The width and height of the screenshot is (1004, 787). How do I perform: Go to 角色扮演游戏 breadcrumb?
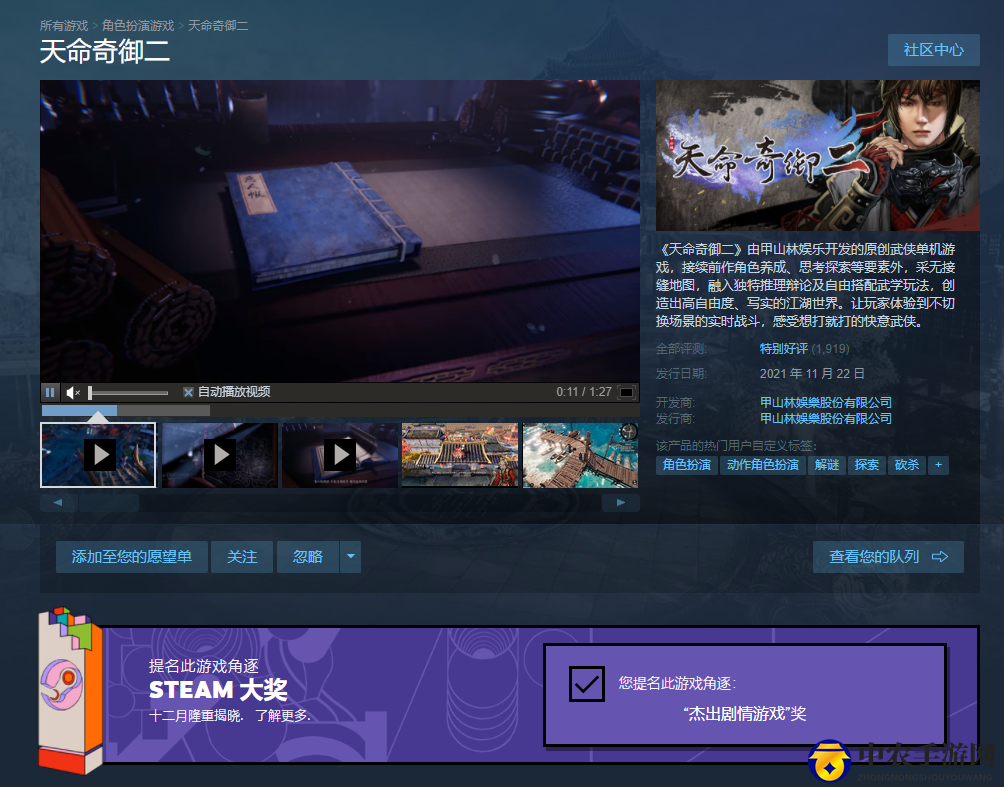tap(138, 26)
